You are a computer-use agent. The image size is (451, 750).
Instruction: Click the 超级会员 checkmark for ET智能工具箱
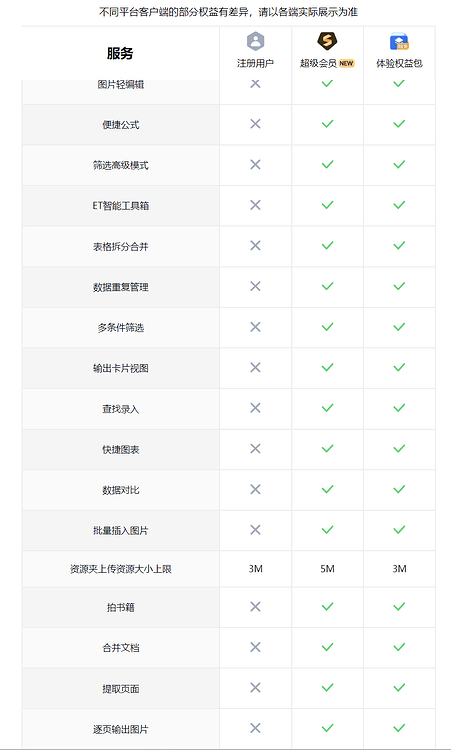point(327,205)
